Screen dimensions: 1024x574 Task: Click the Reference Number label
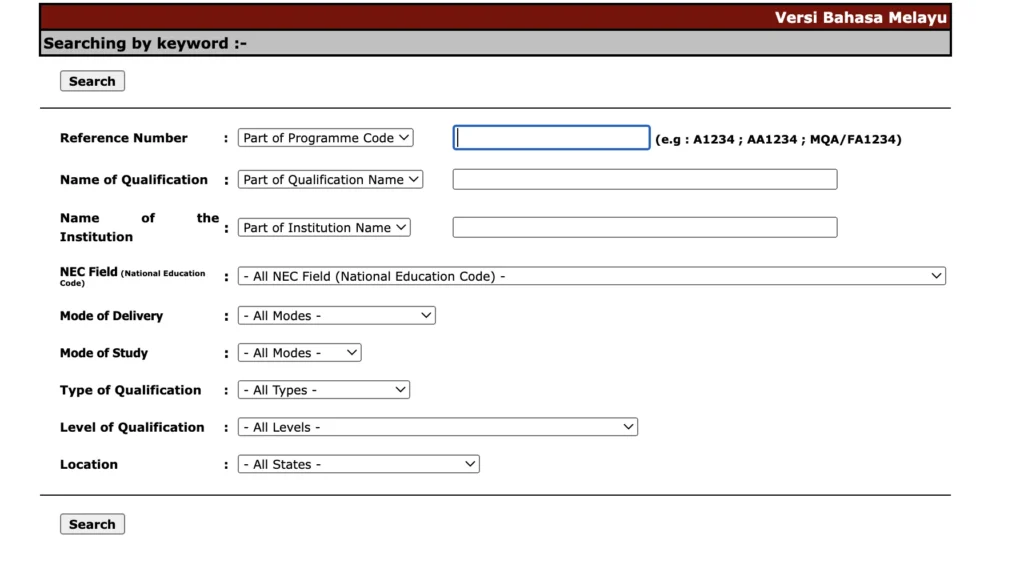point(123,138)
